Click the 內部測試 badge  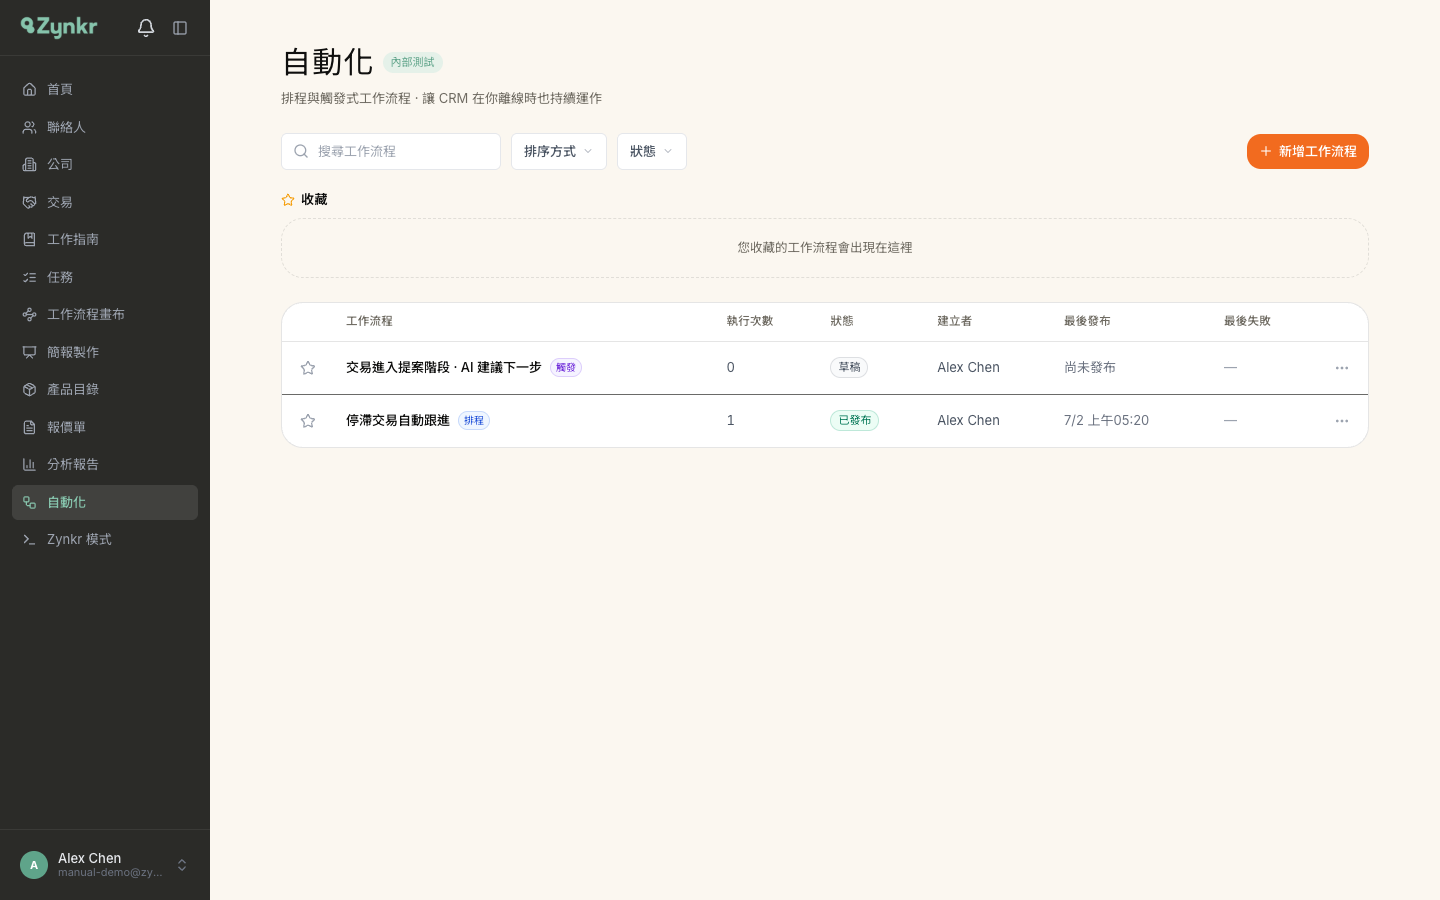click(x=413, y=62)
